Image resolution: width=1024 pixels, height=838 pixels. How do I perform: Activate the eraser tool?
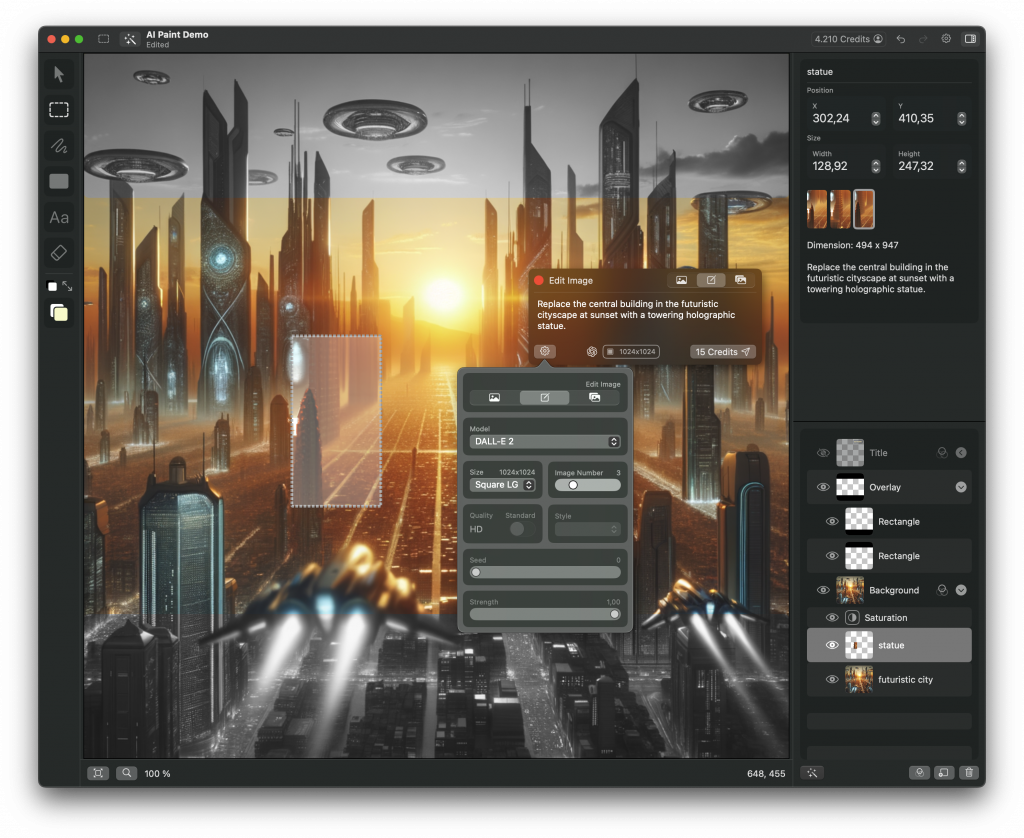tap(59, 253)
